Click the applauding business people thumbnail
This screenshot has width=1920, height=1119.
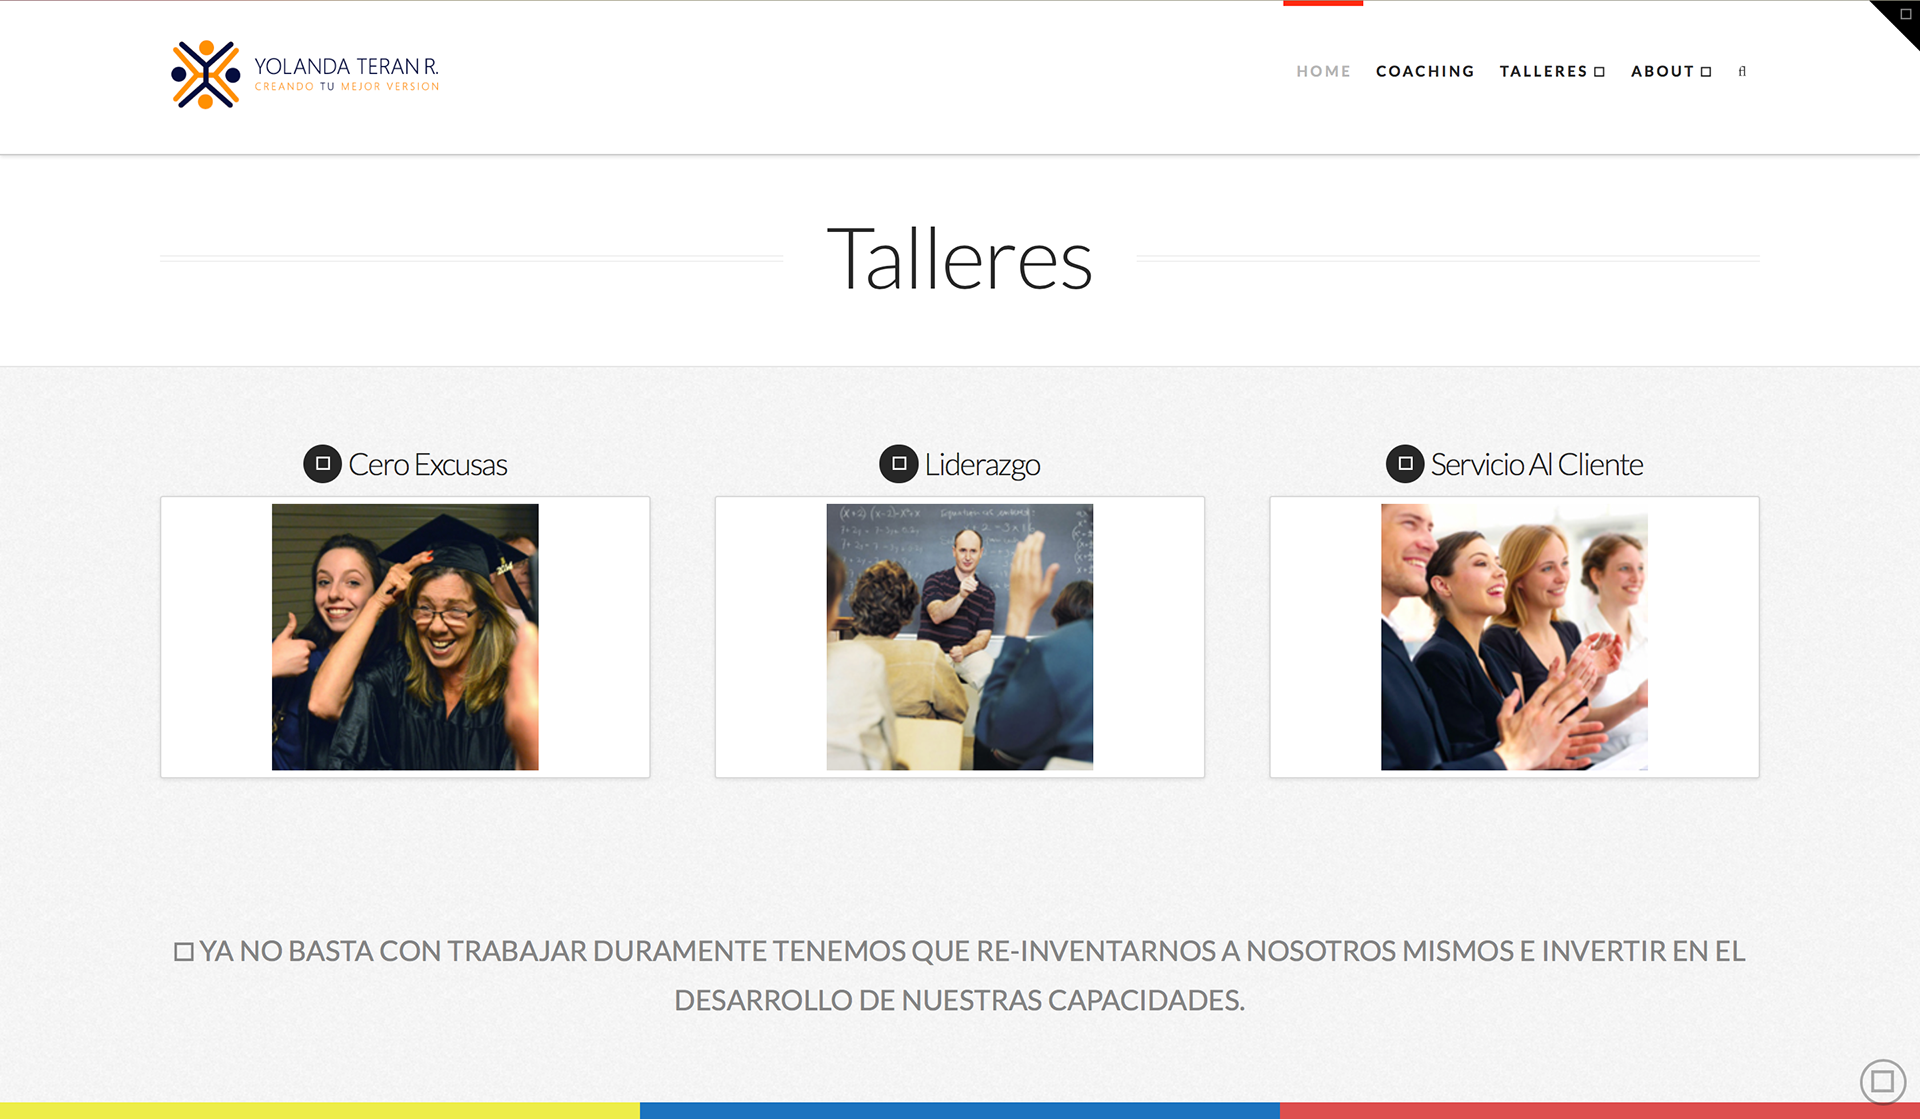[x=1514, y=637]
